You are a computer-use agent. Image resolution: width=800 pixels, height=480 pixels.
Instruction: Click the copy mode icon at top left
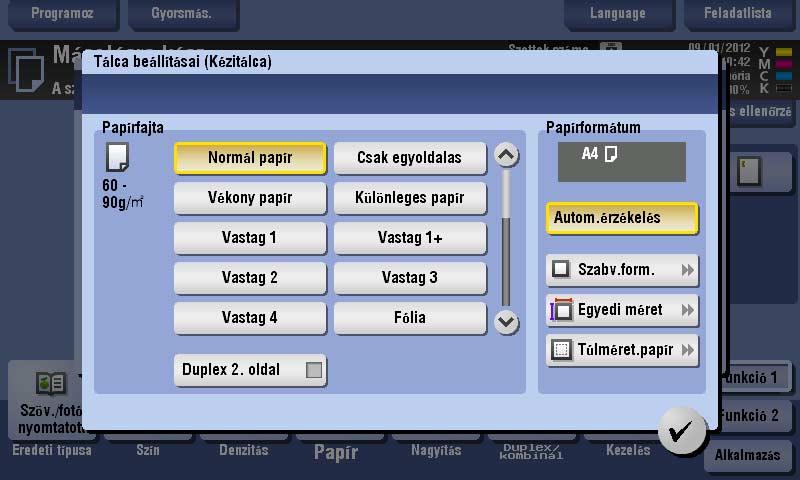(27, 70)
